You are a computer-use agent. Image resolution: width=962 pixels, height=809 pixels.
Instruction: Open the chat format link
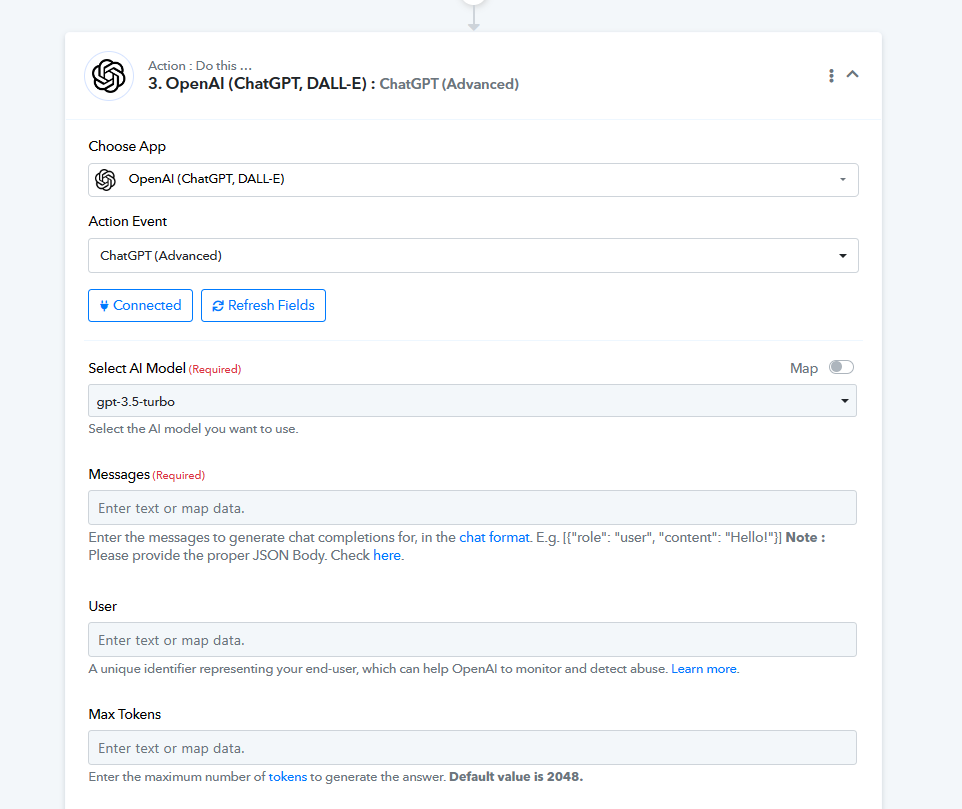tap(494, 537)
